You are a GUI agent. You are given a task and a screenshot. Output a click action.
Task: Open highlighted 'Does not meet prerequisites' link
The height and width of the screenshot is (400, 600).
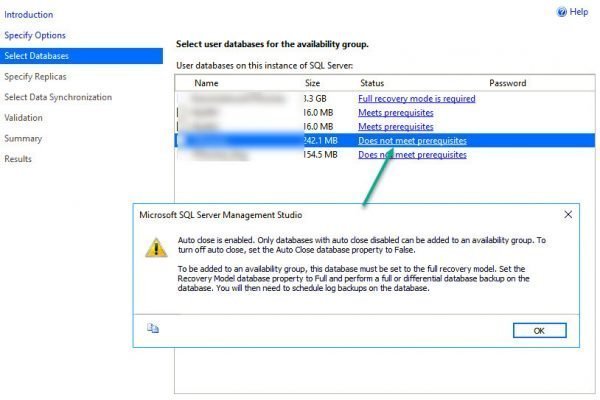412,141
